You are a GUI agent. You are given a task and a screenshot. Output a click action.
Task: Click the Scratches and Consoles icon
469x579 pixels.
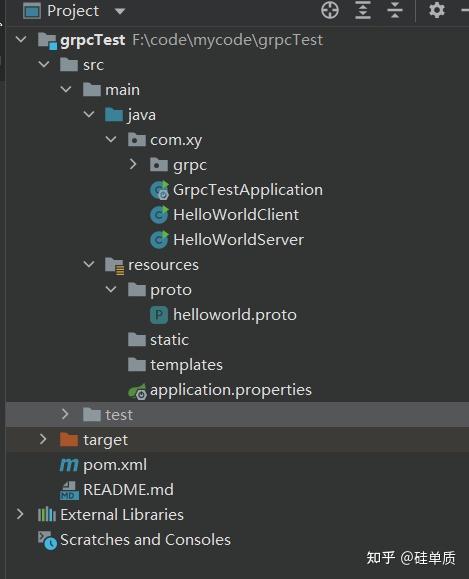pyautogui.click(x=47, y=541)
